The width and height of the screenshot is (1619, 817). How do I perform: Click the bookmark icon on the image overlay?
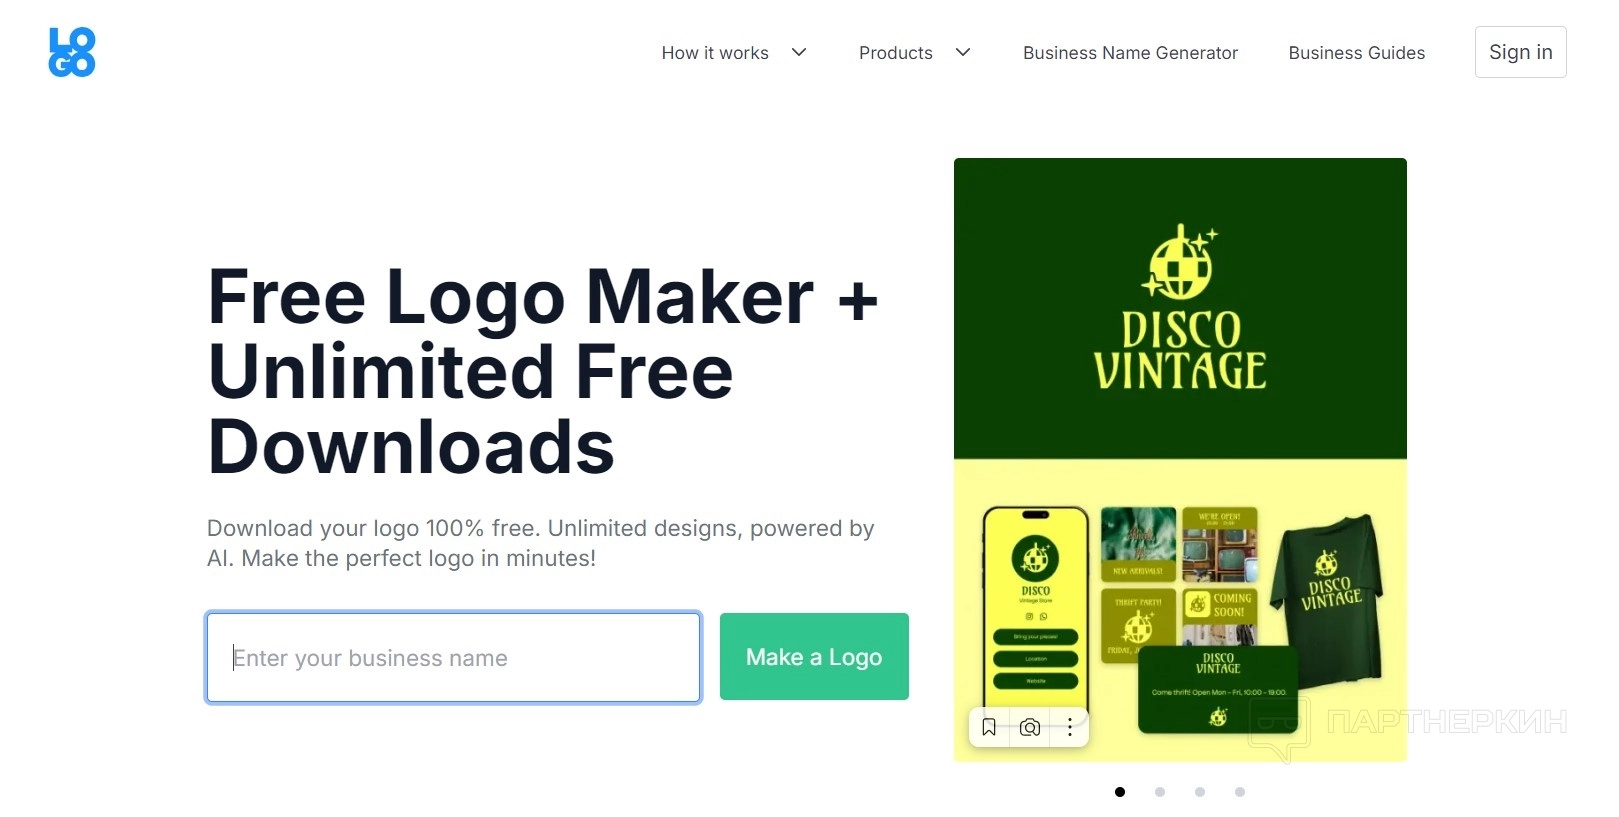point(989,727)
